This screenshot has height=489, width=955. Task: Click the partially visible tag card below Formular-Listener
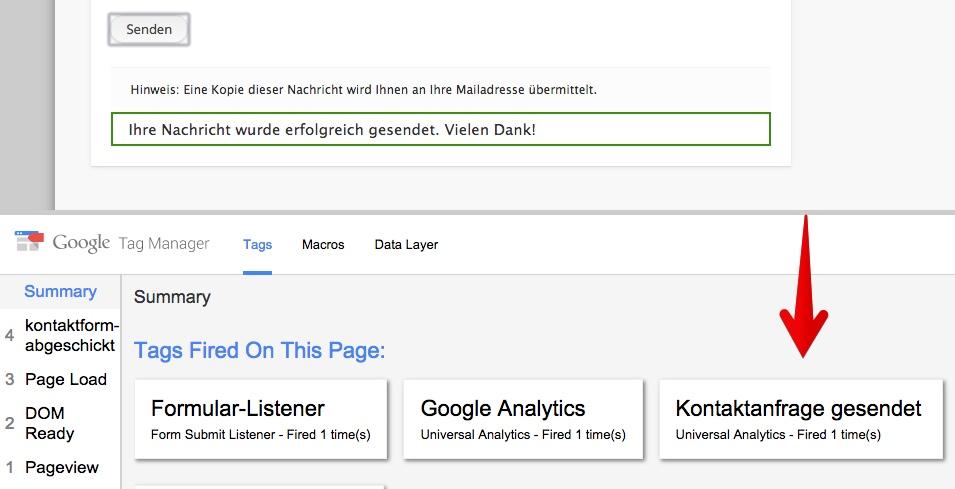260,487
